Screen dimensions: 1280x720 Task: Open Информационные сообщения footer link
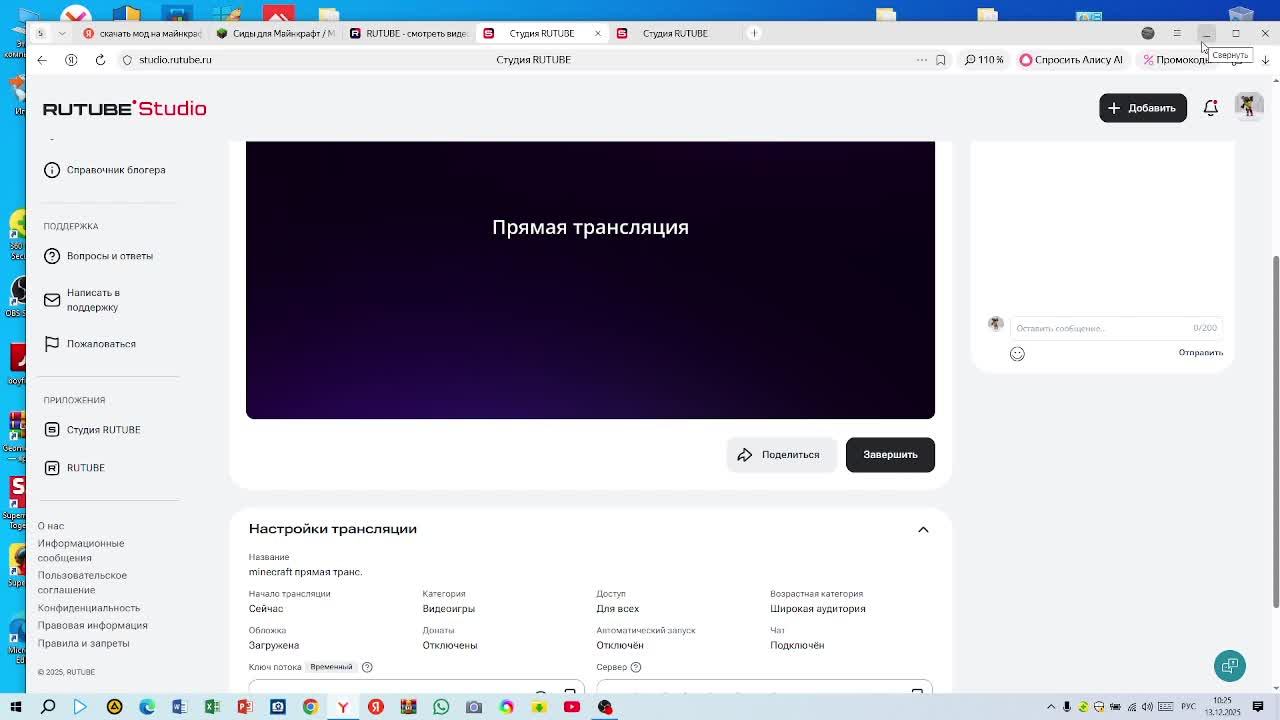pyautogui.click(x=81, y=551)
